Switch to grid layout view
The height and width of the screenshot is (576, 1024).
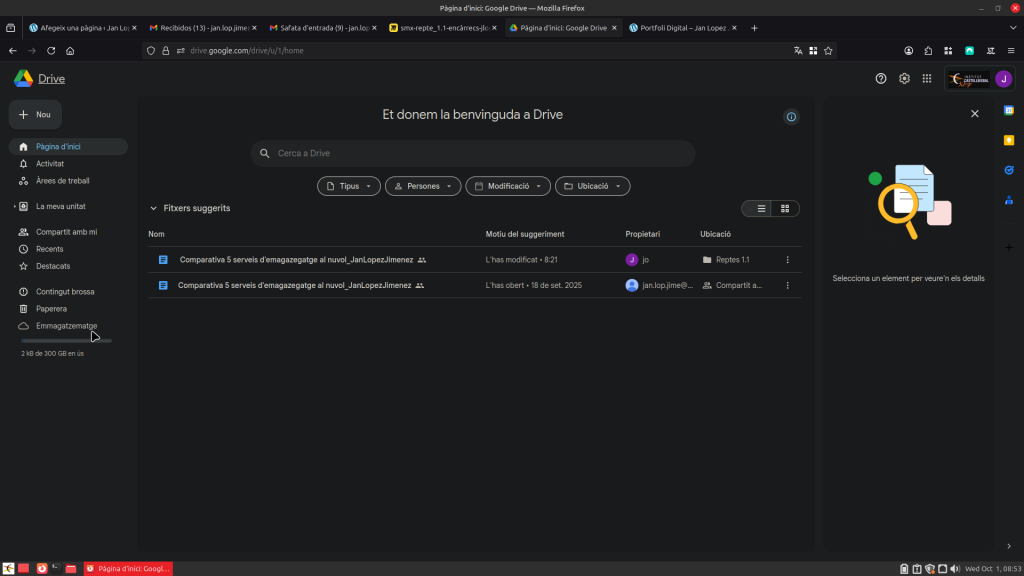pos(785,209)
